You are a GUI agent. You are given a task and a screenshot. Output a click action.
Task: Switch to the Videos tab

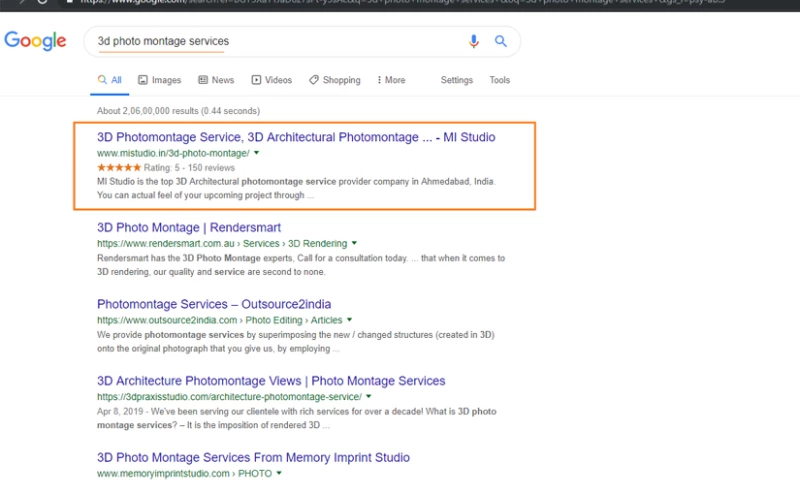coord(271,80)
